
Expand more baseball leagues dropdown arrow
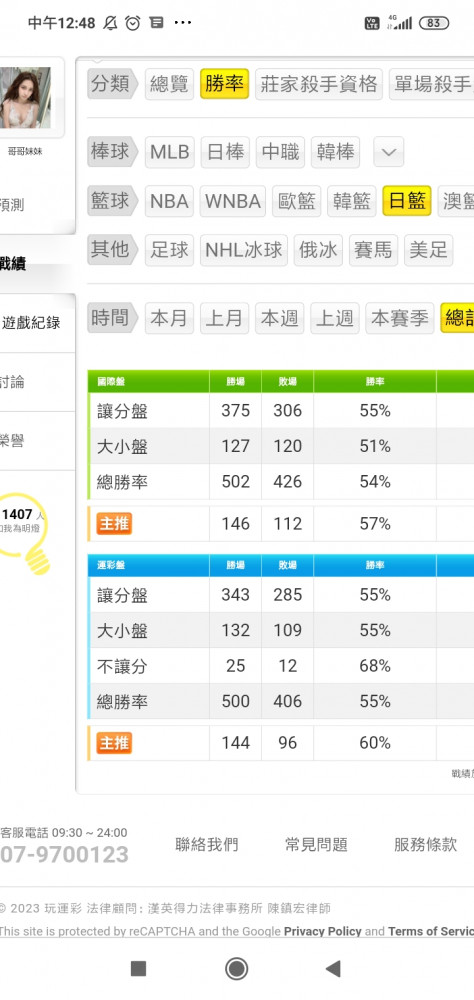tap(389, 152)
